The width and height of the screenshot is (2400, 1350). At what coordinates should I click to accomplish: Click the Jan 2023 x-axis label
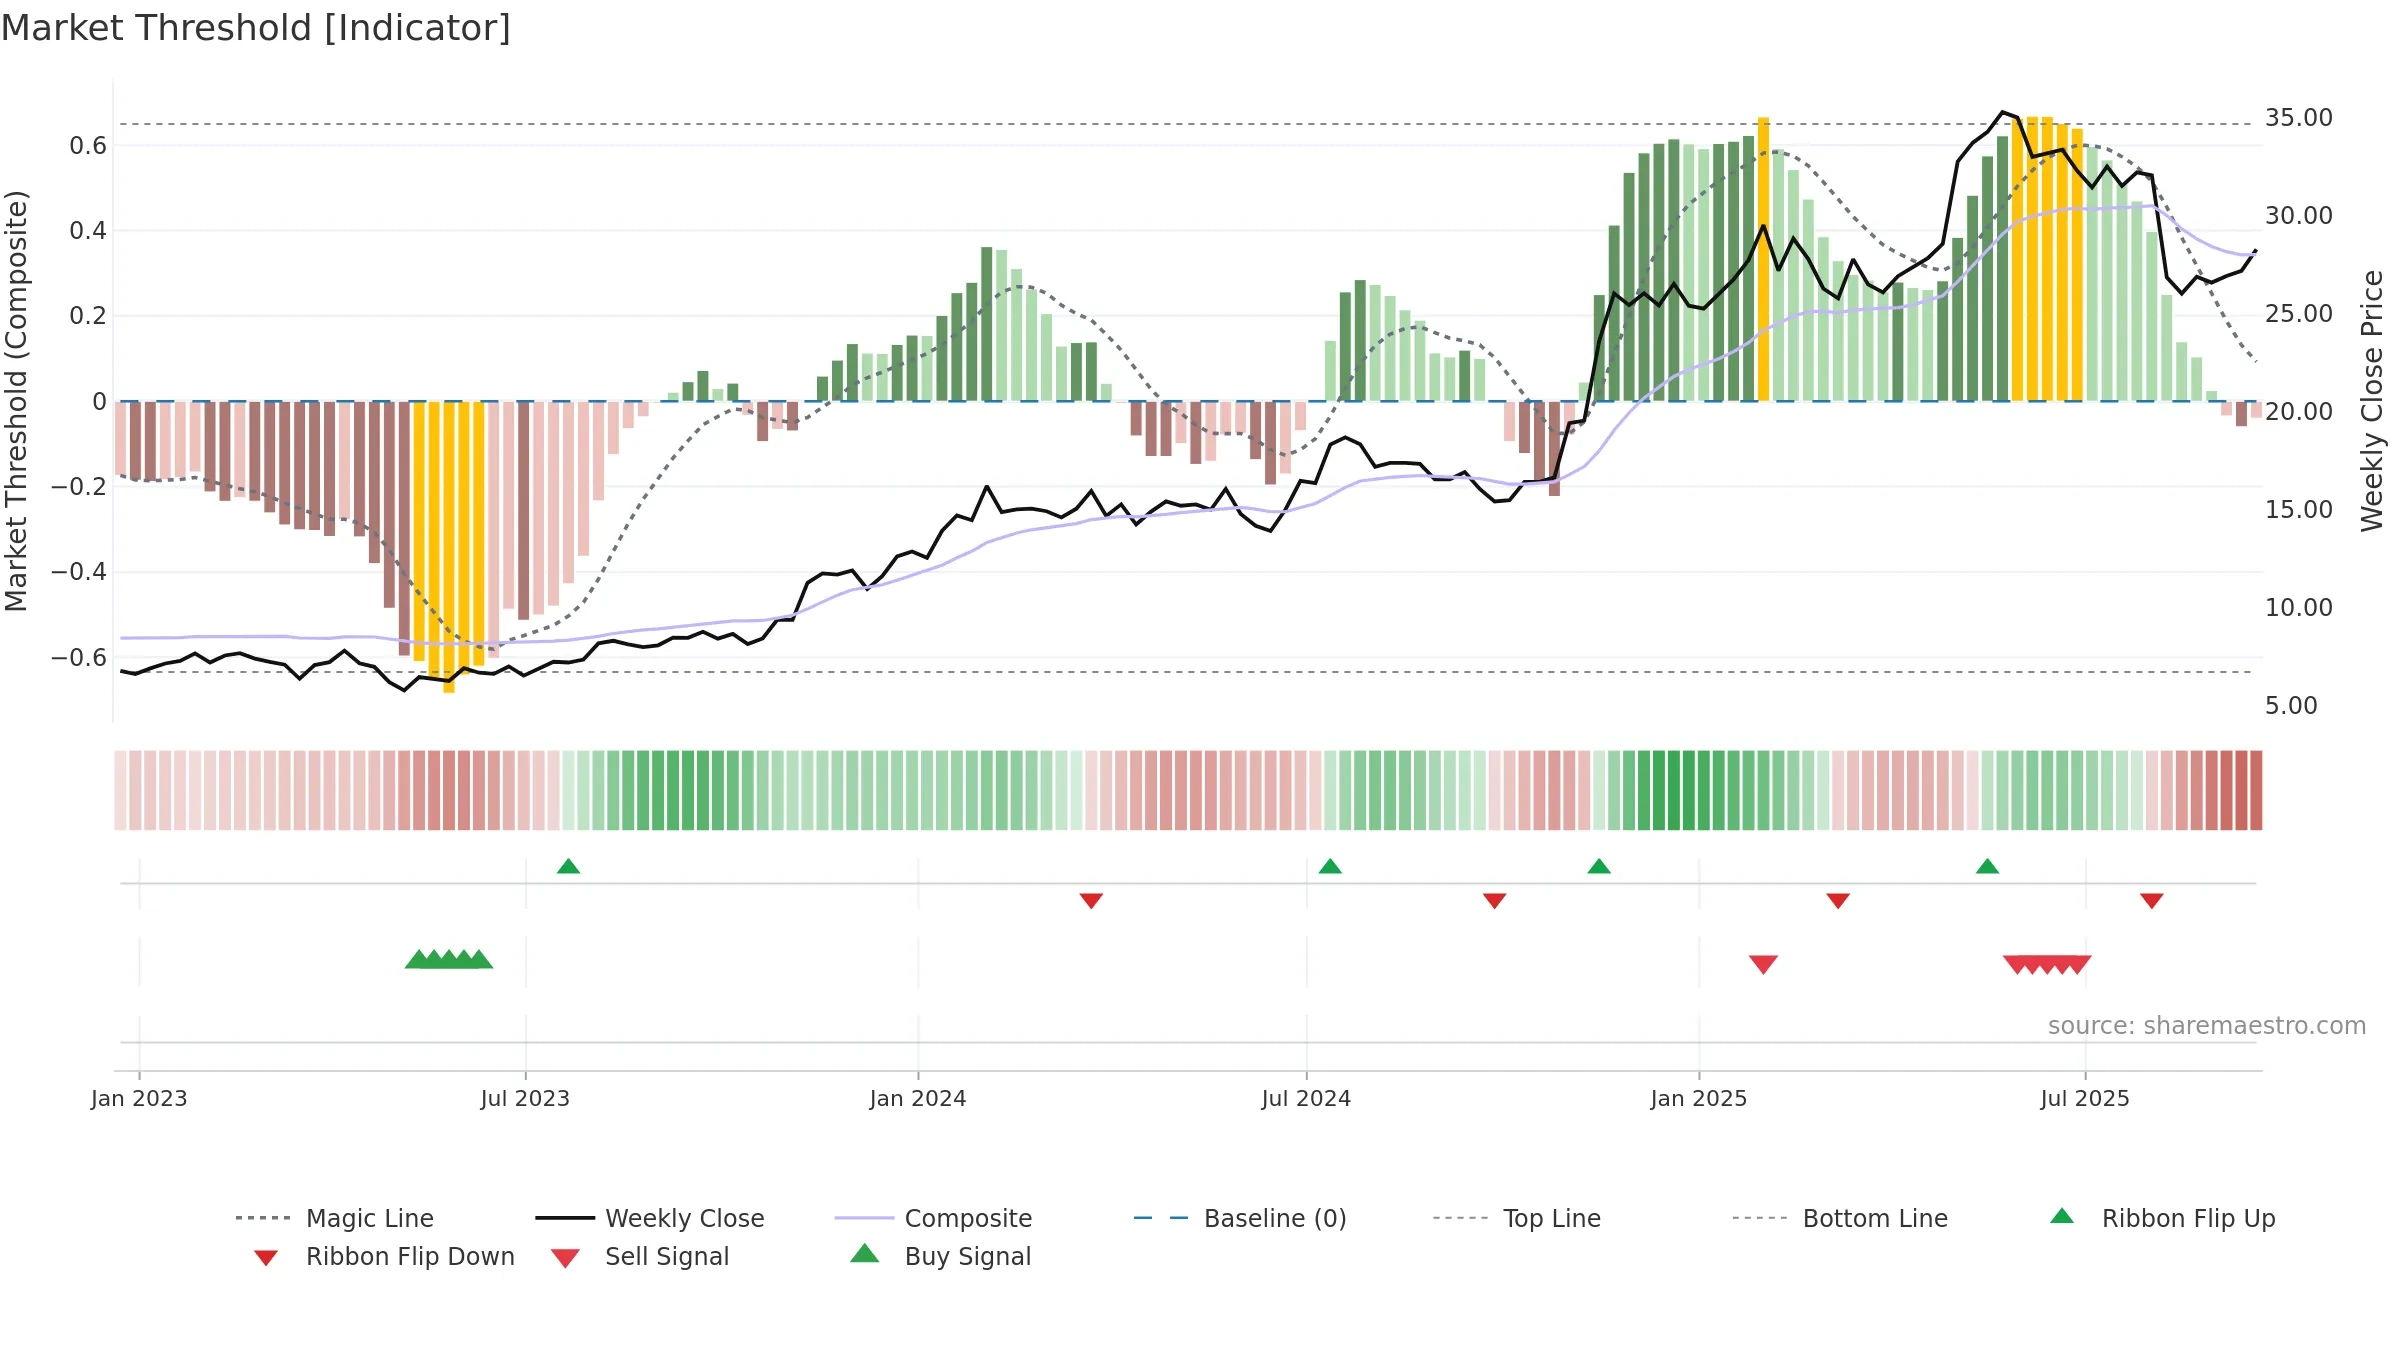[x=139, y=1099]
